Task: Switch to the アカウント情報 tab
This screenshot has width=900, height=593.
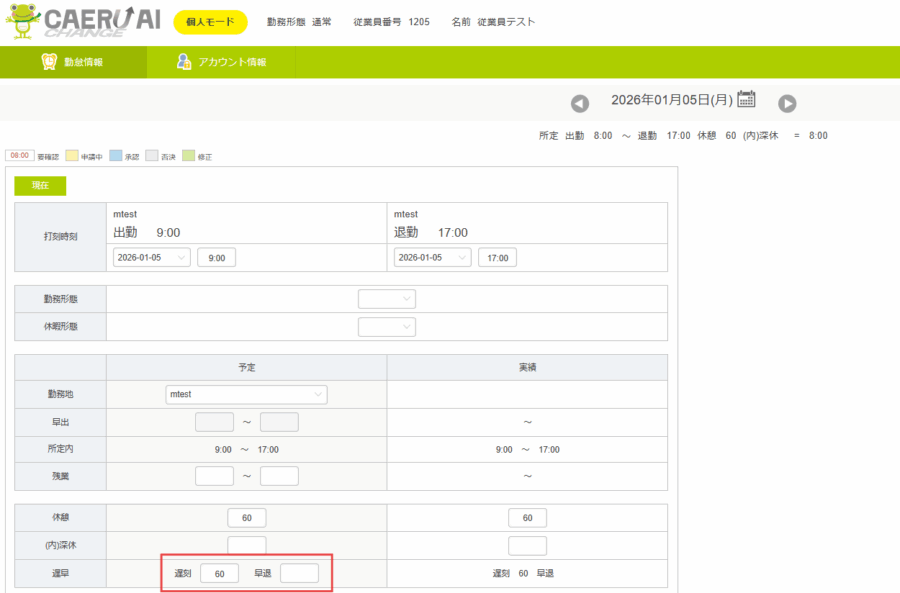Action: coord(221,62)
